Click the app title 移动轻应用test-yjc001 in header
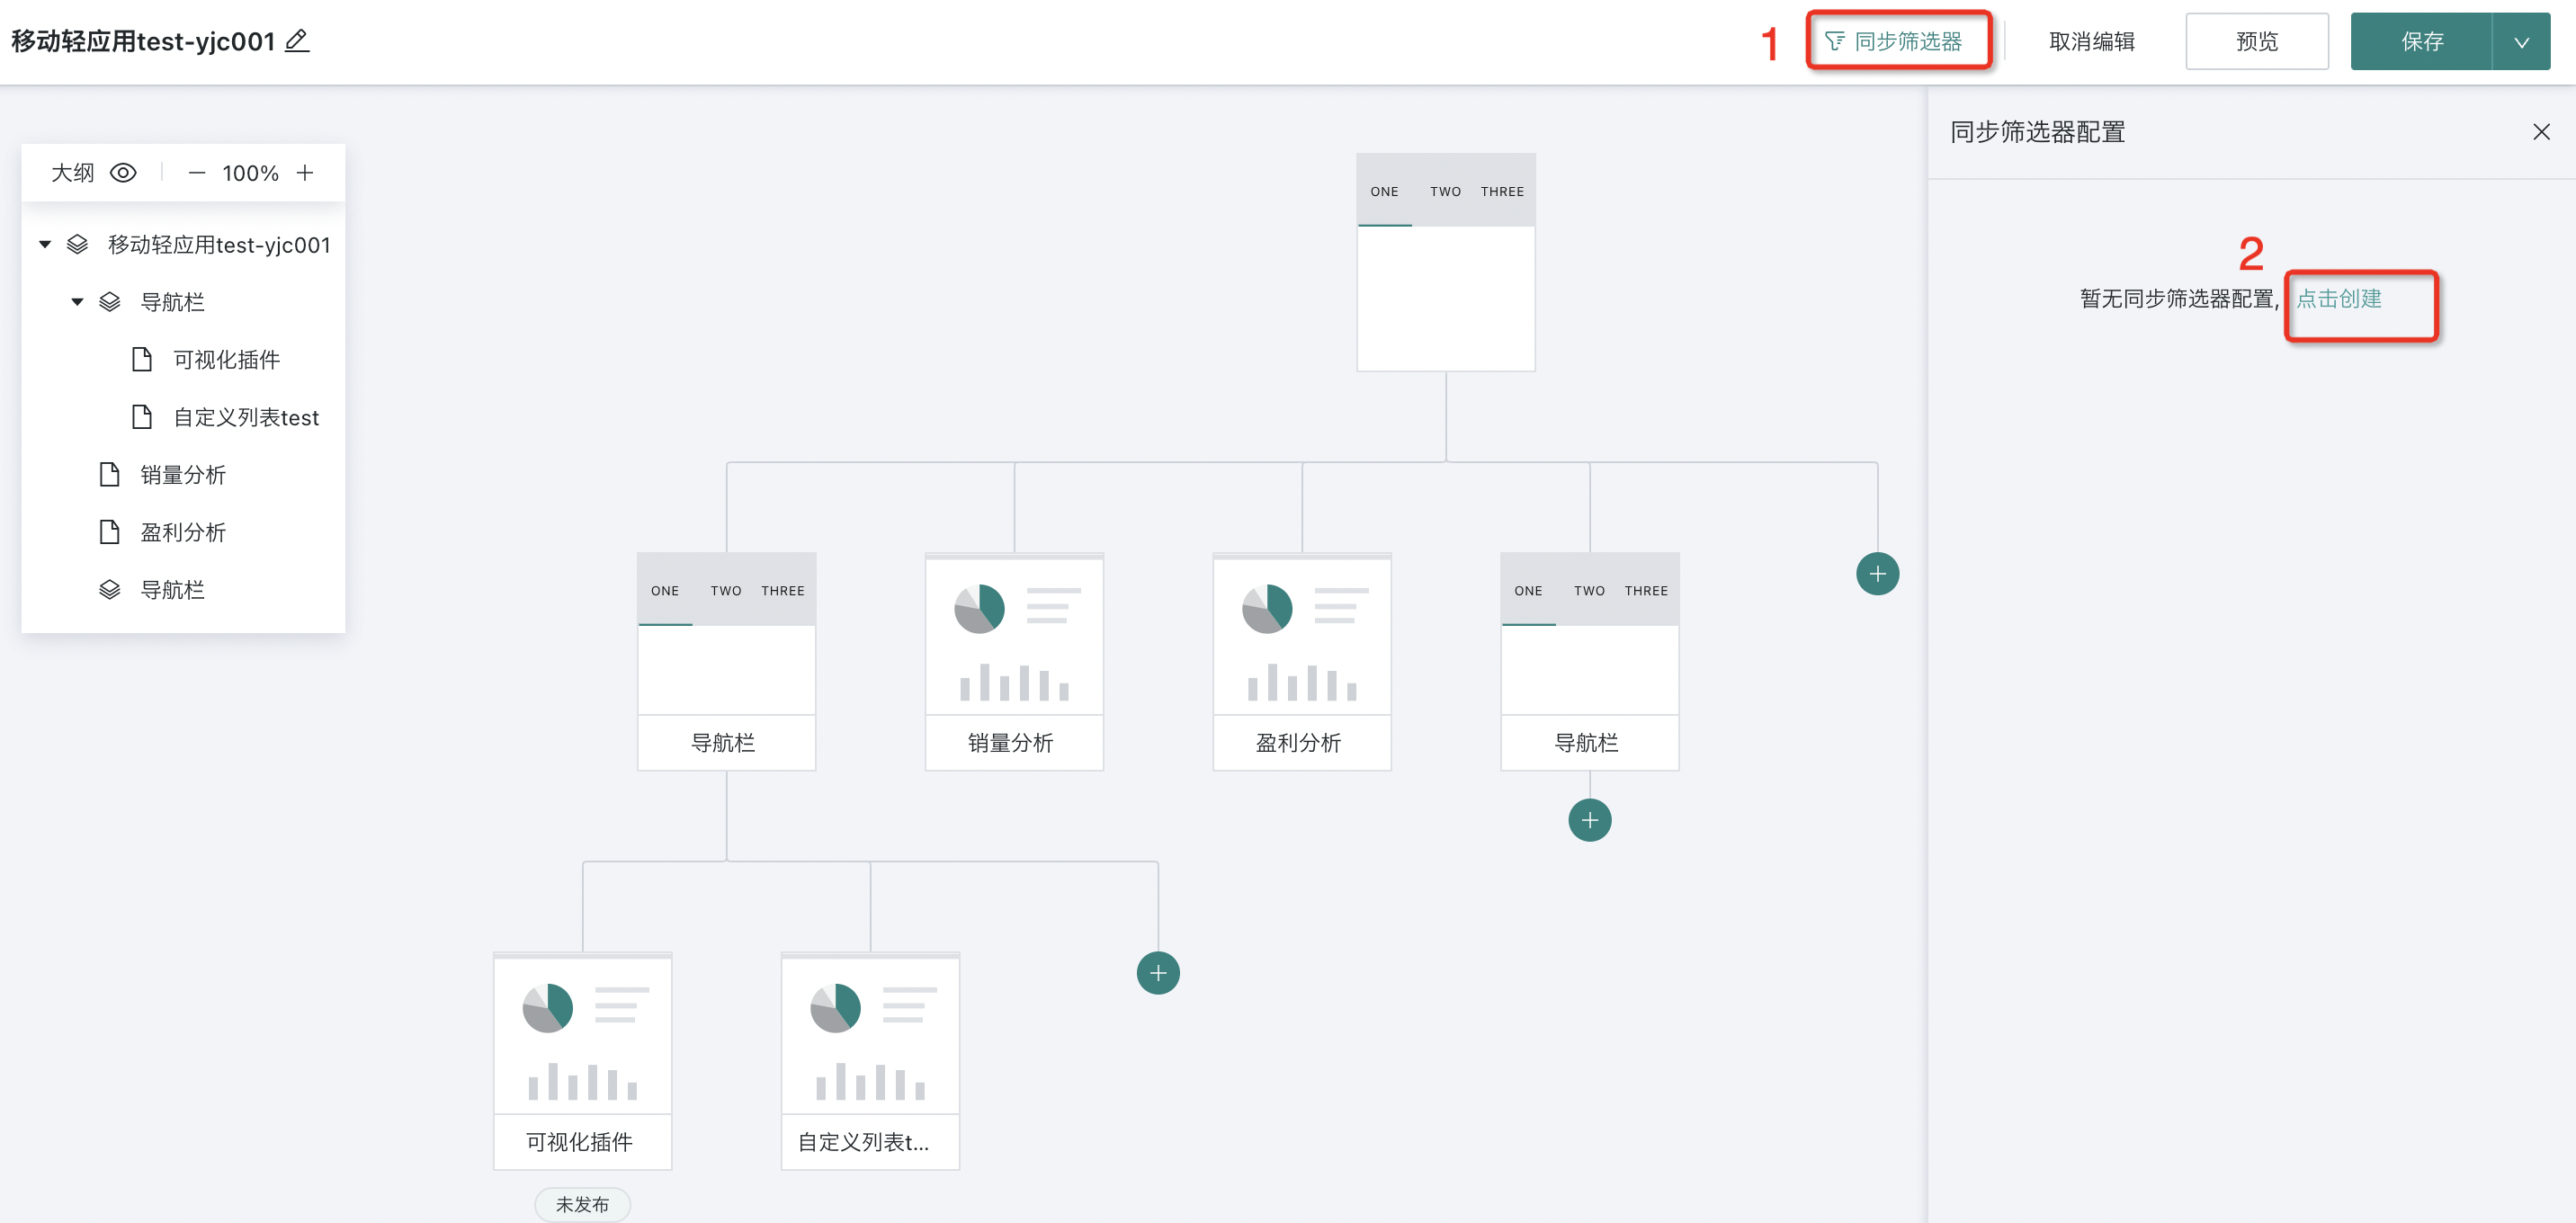Image resolution: width=2576 pixels, height=1223 pixels. [x=143, y=41]
